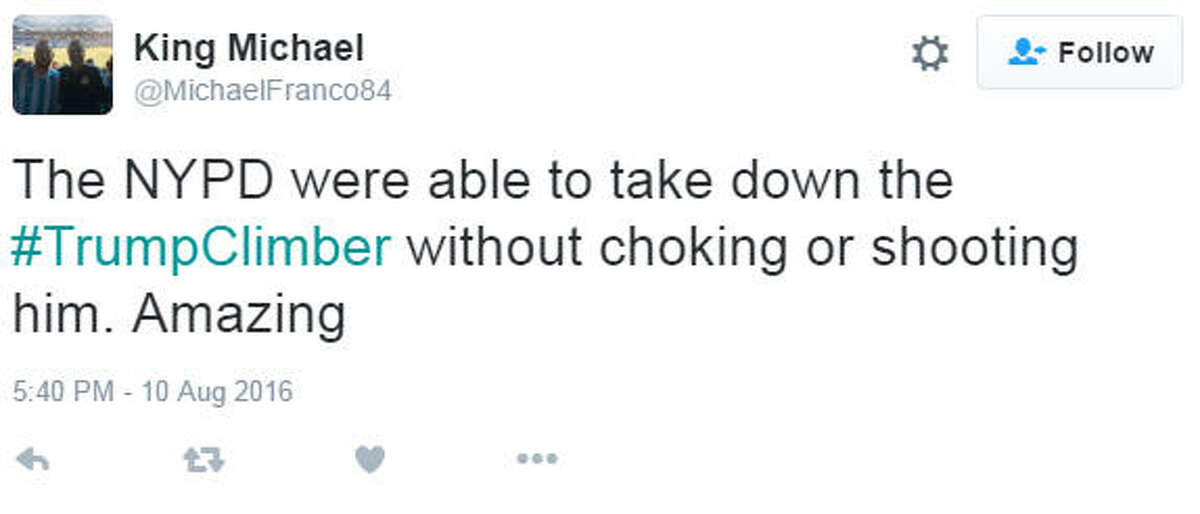This screenshot has width=1200, height=514.
Task: Click the person-plus icon in the Follow button
Action: coord(1027,52)
